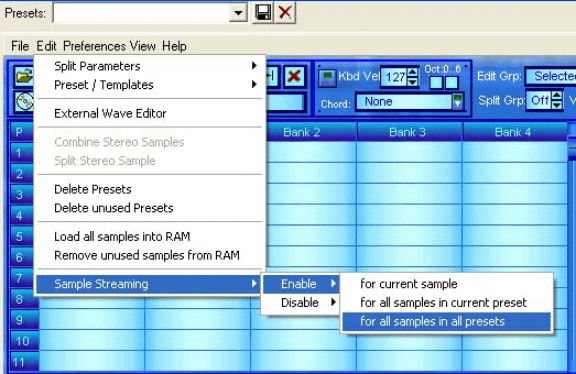Select Delete Presets entry

(x=150, y=189)
